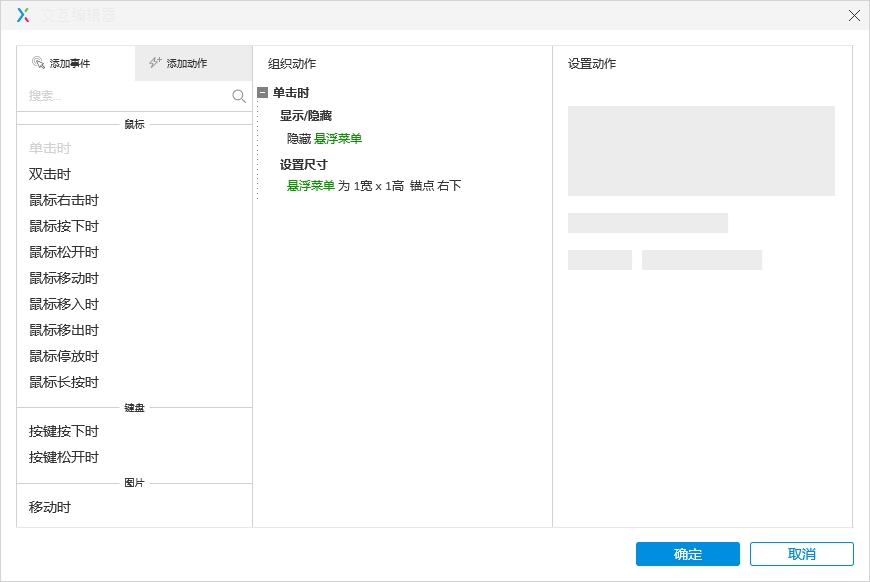Select the 移动时 event under 图片

pyautogui.click(x=50, y=507)
